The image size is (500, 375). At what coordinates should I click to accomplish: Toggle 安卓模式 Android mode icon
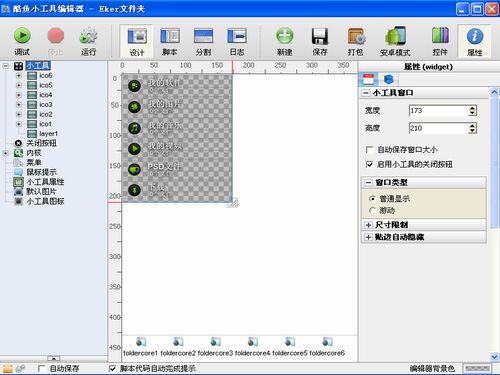coord(395,36)
